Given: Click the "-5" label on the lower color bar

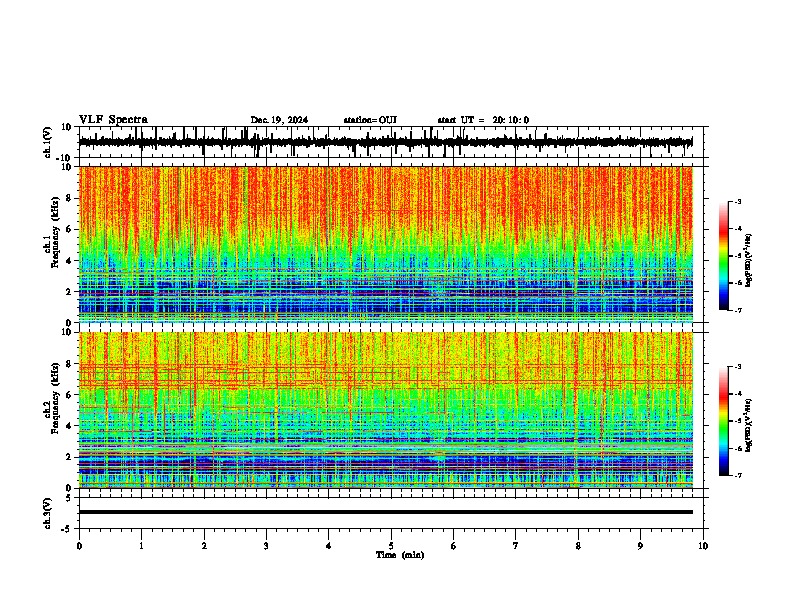Looking at the screenshot, I should (x=737, y=421).
